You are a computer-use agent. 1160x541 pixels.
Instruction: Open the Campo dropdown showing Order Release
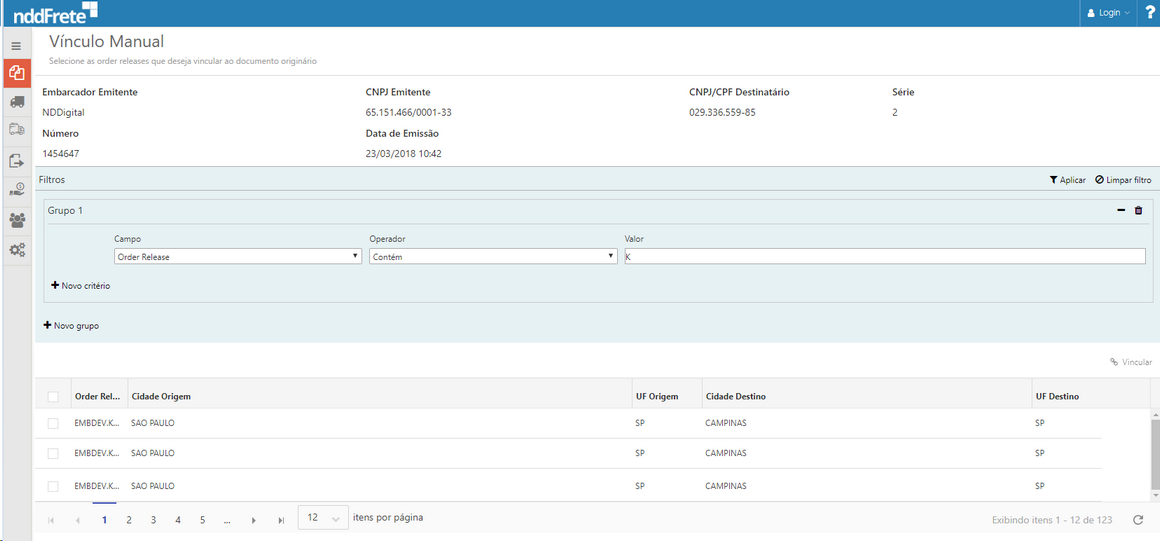(238, 257)
